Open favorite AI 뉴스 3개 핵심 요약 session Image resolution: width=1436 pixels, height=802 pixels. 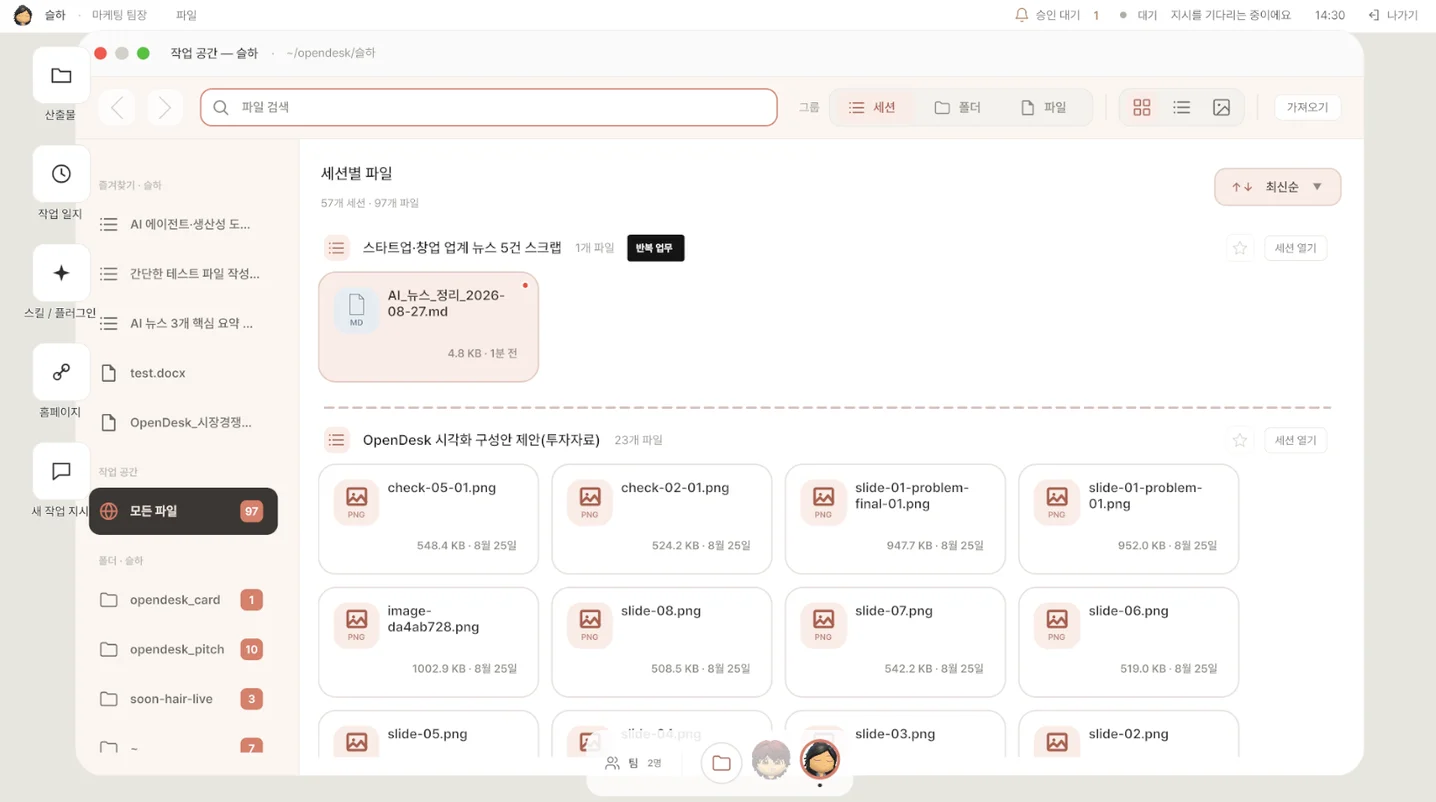(x=183, y=323)
